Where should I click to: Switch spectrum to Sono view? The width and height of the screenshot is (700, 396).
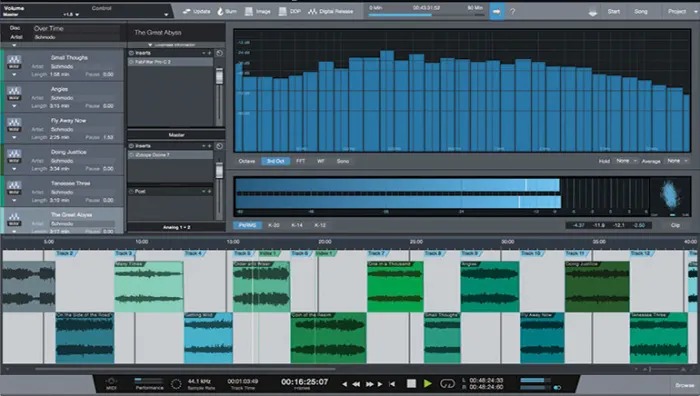pos(343,161)
